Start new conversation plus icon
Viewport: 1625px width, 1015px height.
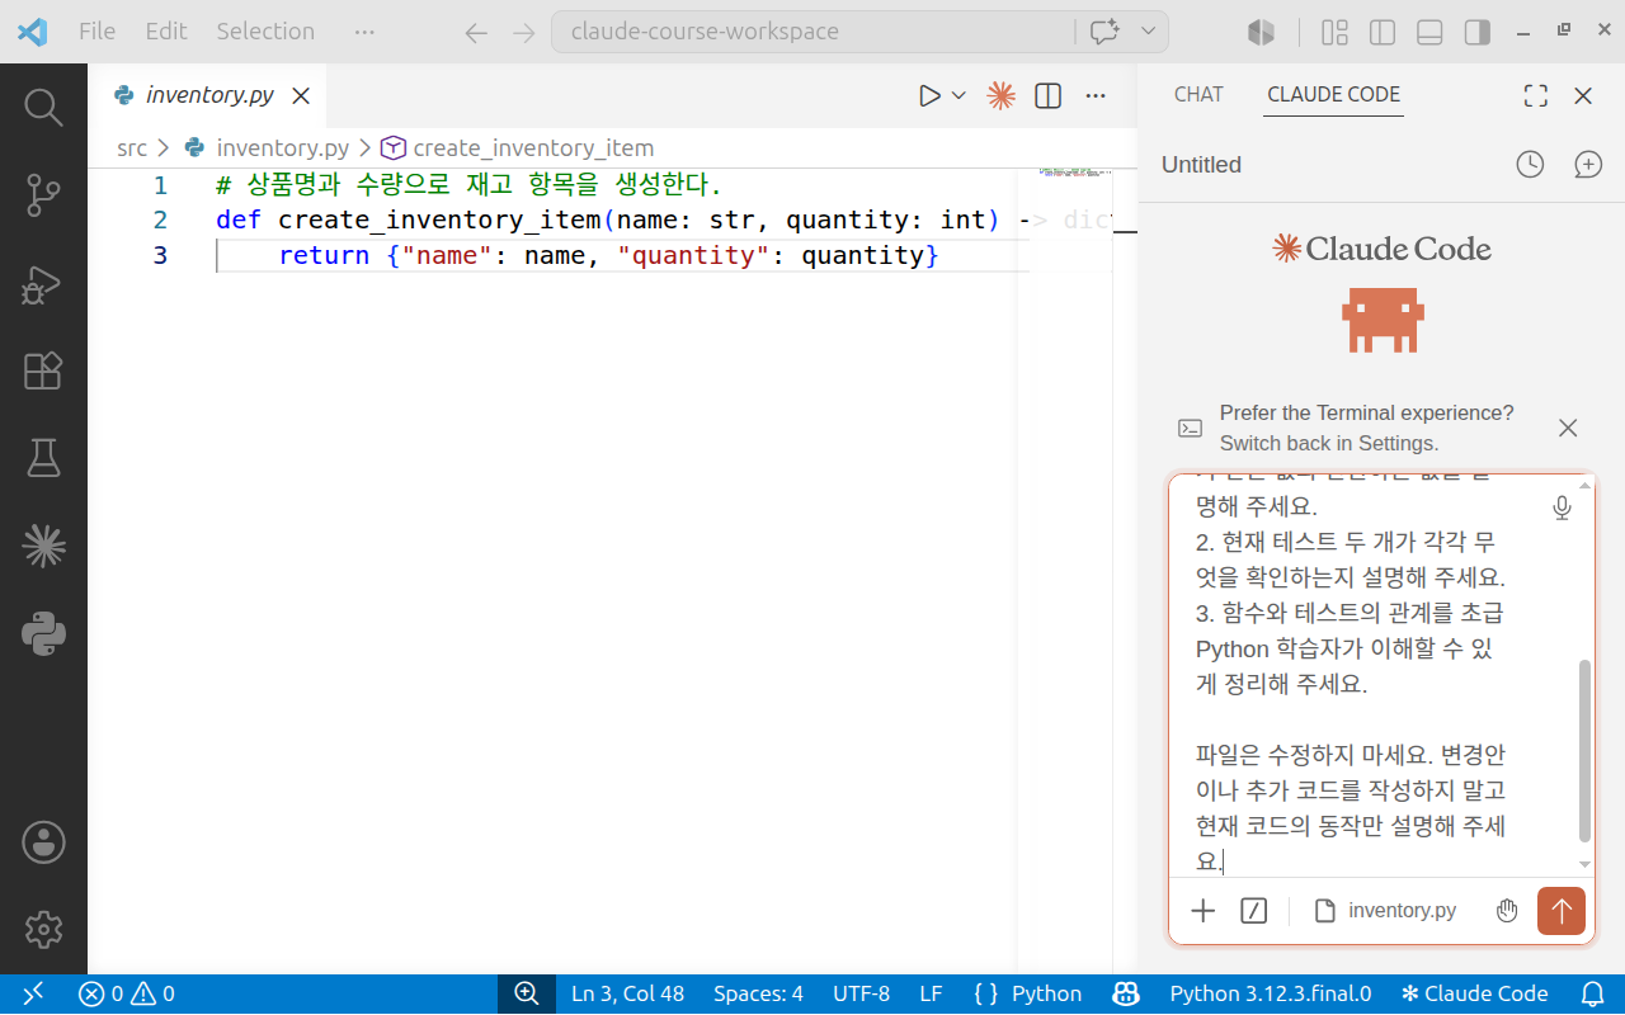click(1588, 164)
